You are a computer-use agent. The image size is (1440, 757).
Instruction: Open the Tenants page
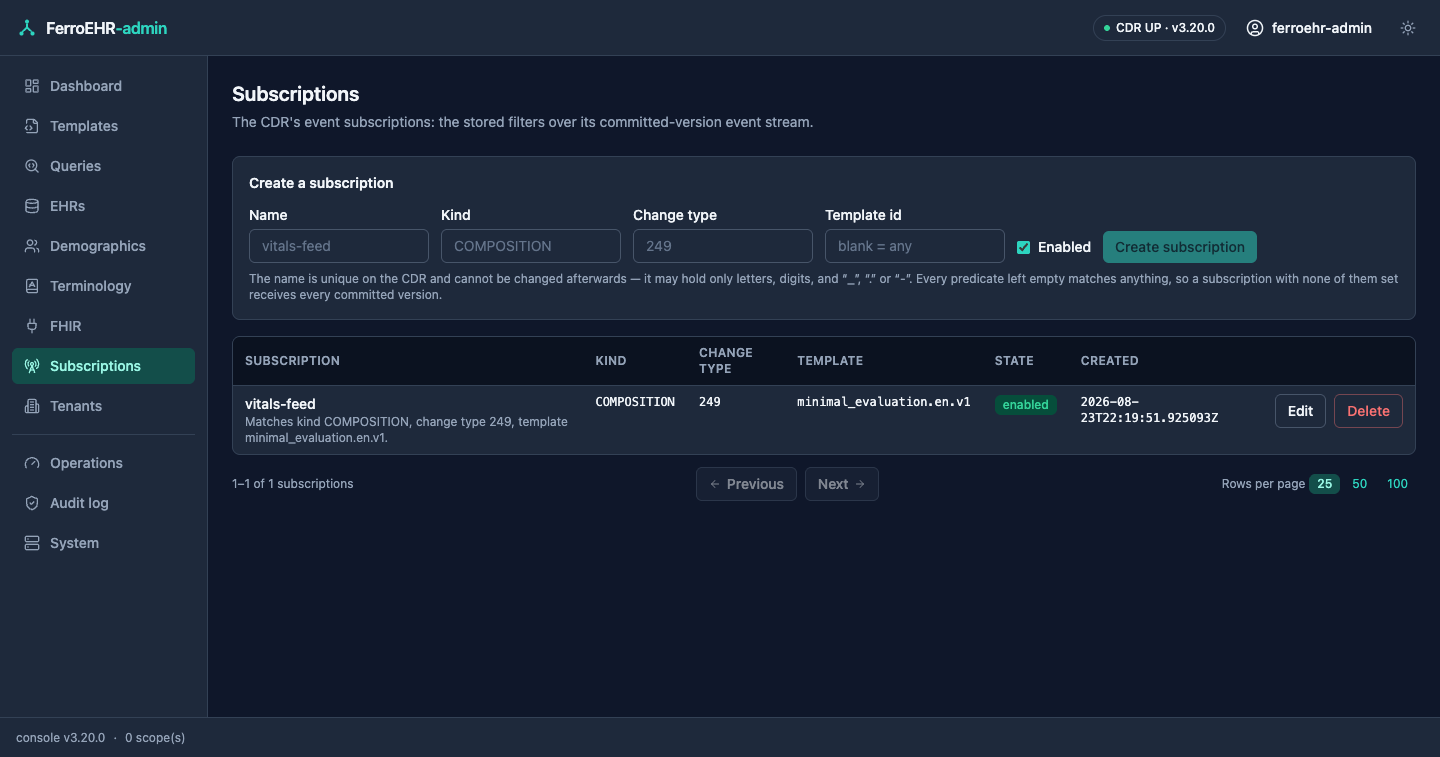coord(103,406)
